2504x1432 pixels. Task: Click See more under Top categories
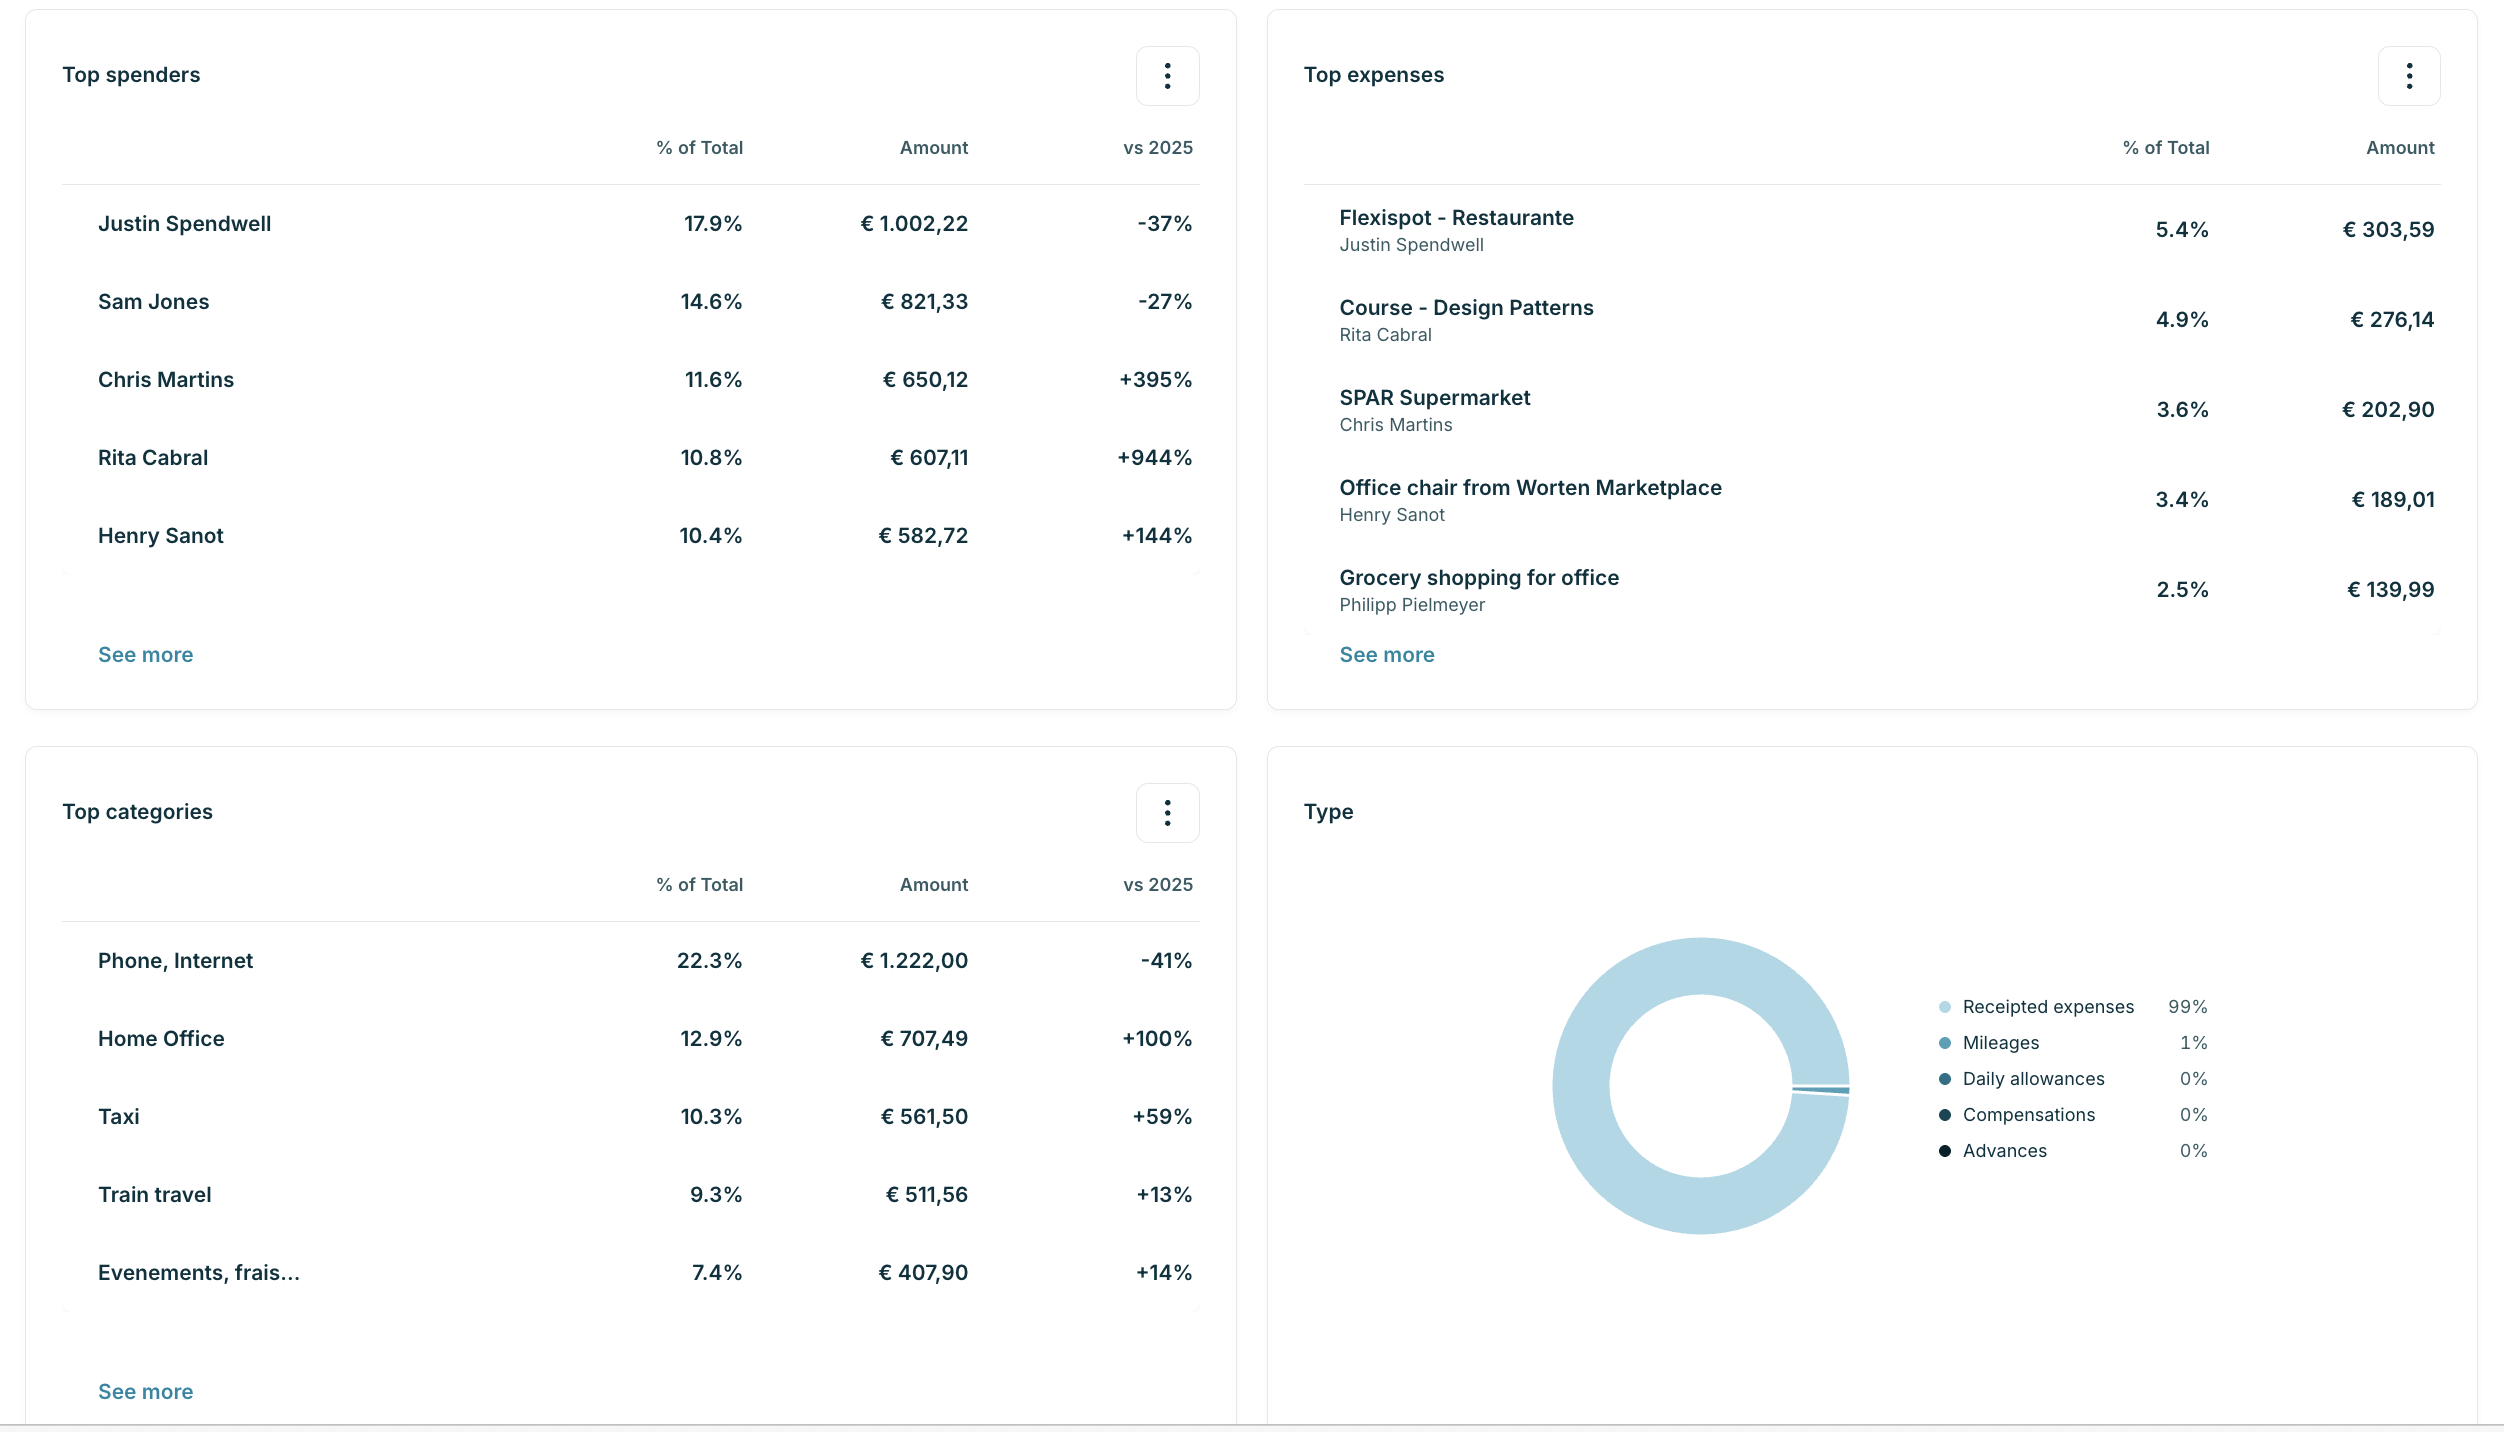(146, 1392)
